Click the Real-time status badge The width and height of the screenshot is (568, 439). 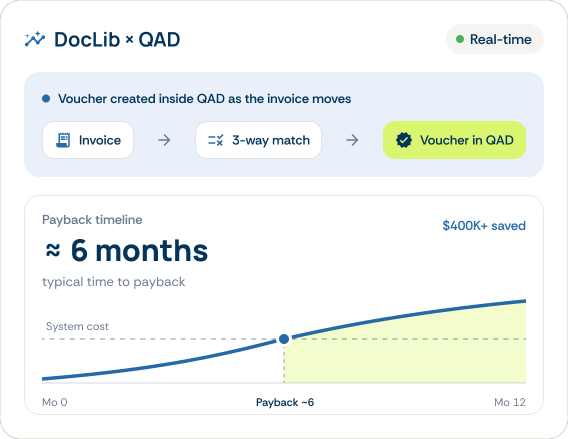coord(495,39)
